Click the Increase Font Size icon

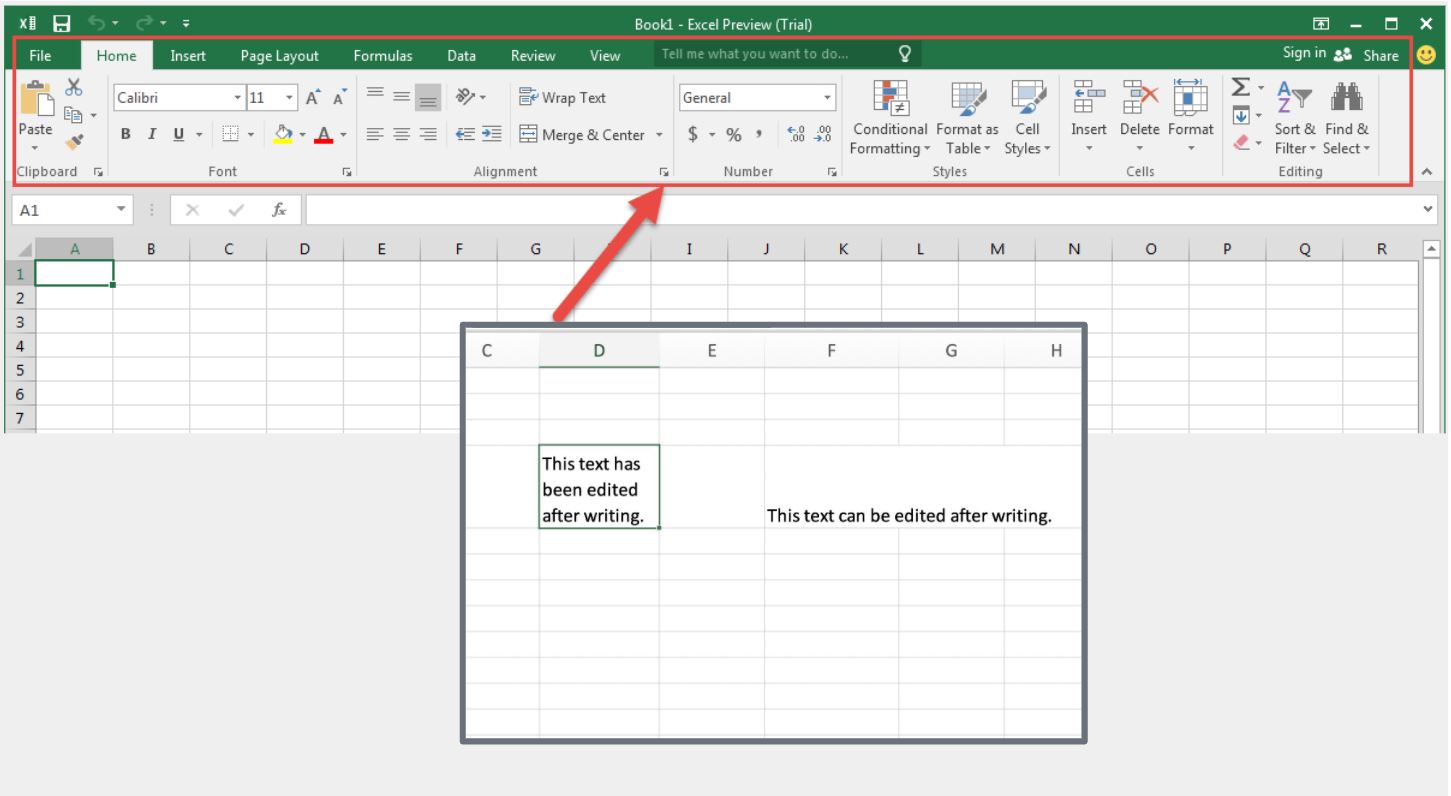tap(313, 98)
